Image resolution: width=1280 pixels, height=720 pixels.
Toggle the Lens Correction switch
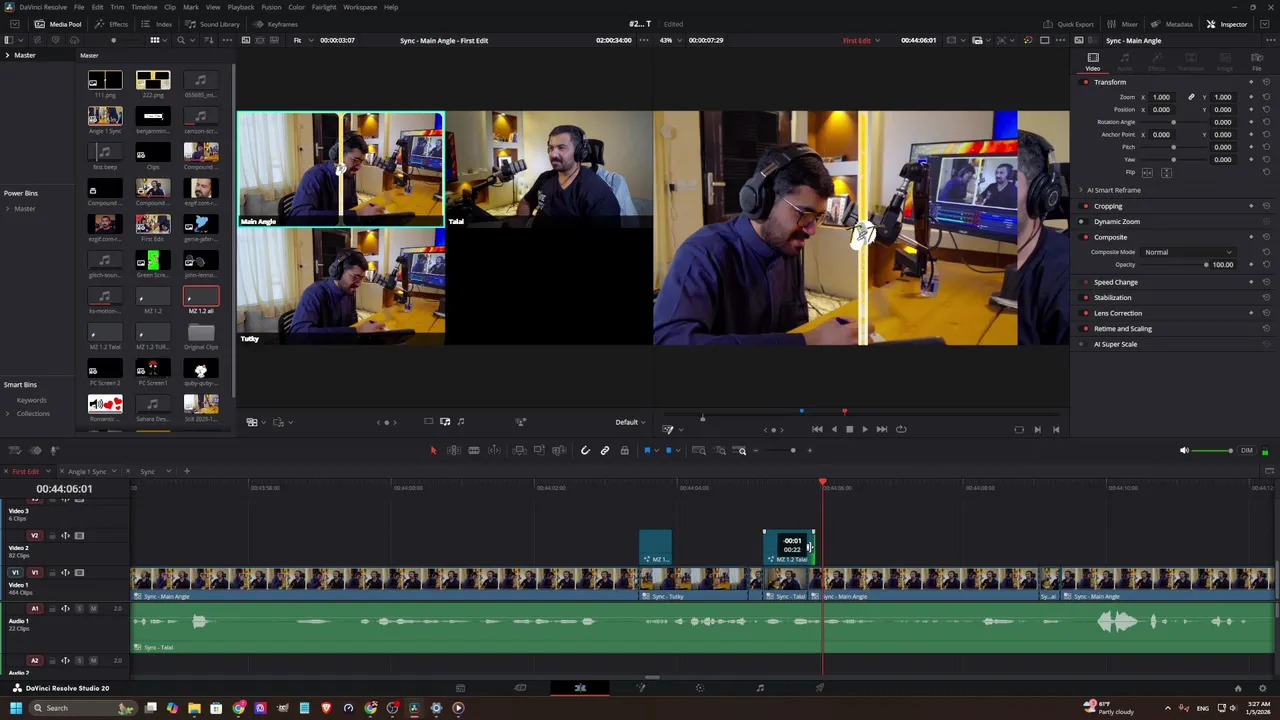[x=1086, y=313]
